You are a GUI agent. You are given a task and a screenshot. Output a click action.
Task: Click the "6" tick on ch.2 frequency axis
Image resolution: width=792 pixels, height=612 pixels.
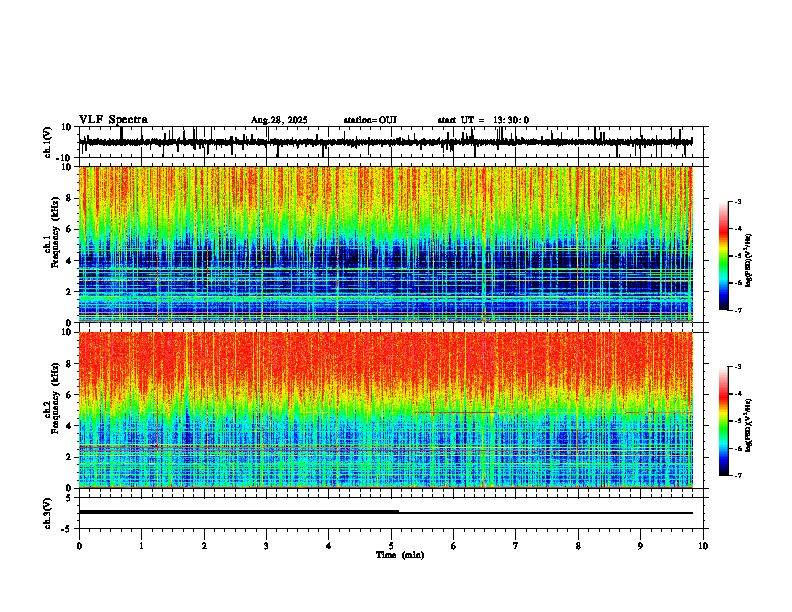tap(70, 394)
